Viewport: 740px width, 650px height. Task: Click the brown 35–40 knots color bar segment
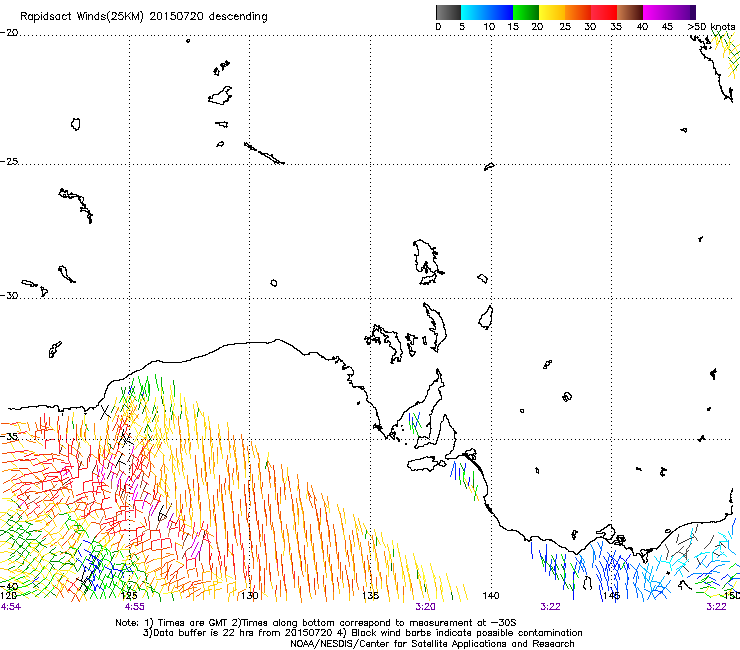click(630, 12)
